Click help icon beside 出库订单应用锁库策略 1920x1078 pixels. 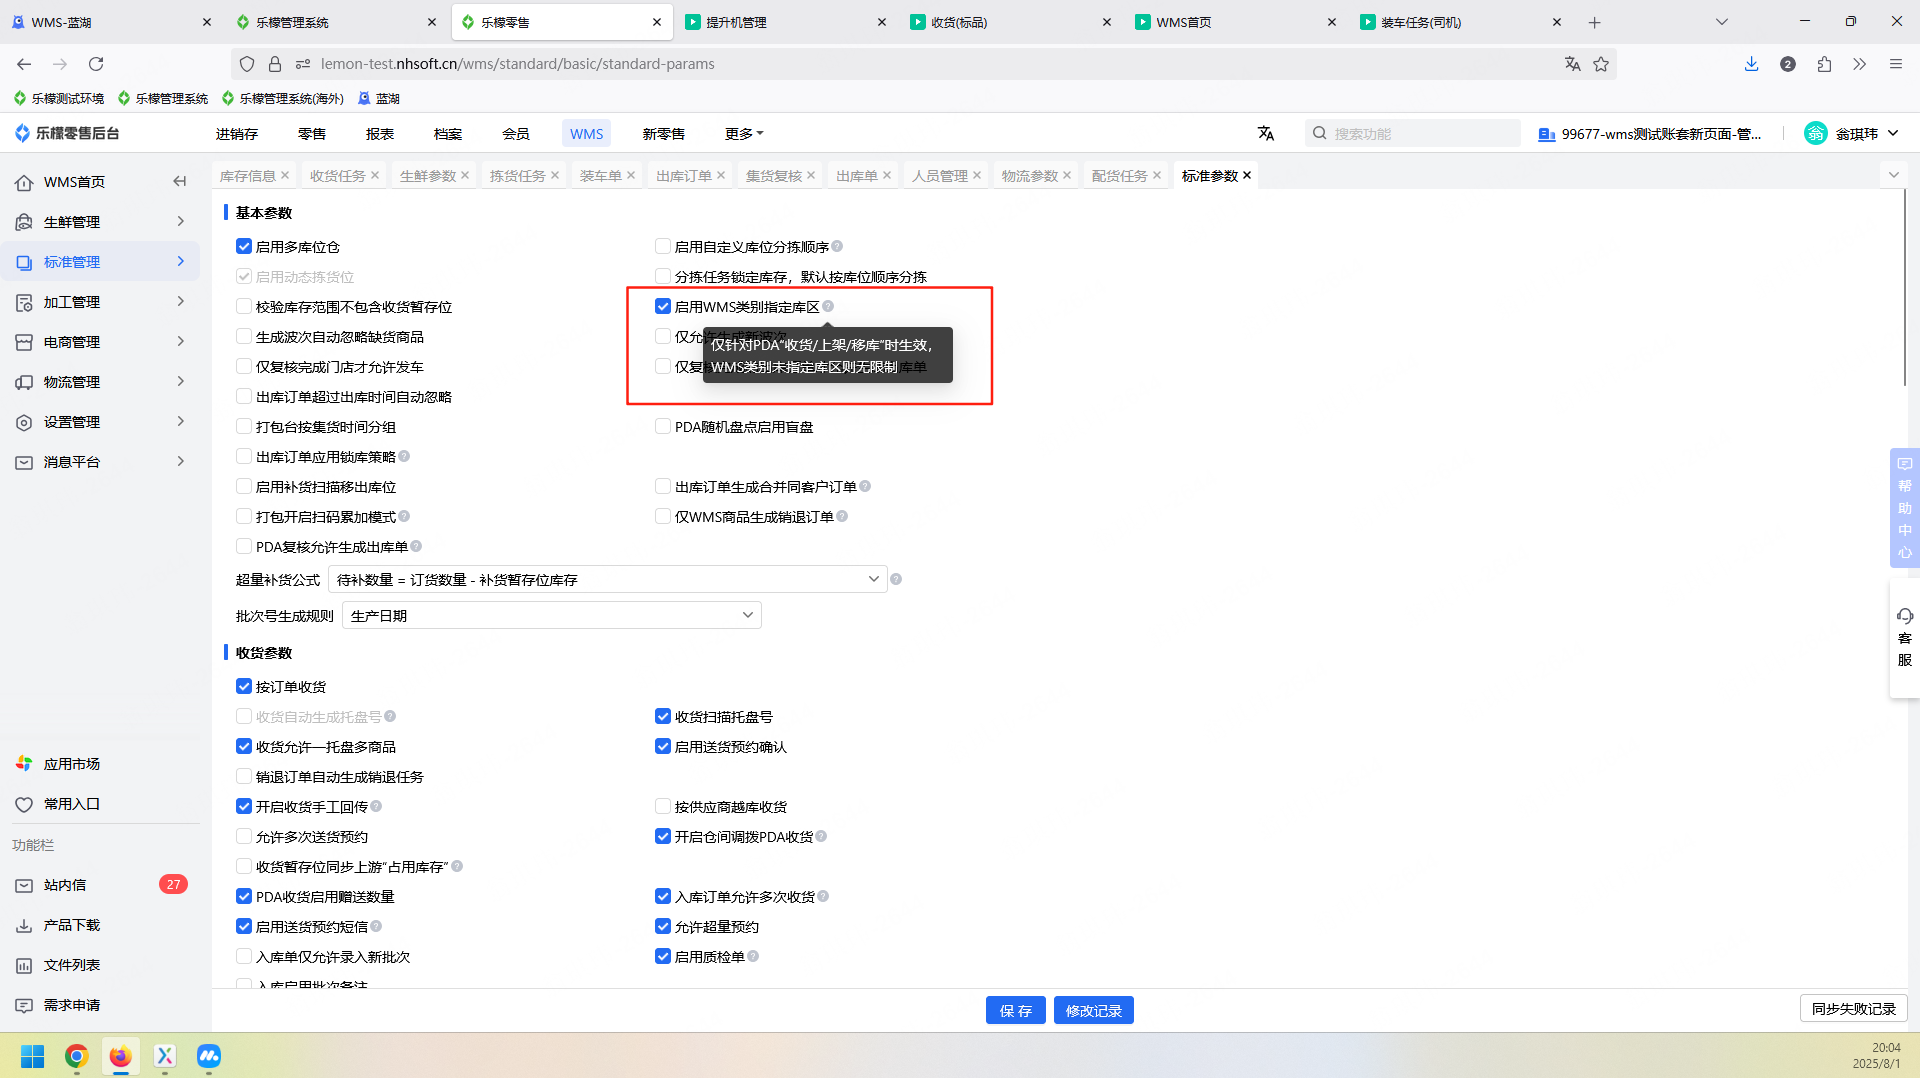tap(404, 456)
